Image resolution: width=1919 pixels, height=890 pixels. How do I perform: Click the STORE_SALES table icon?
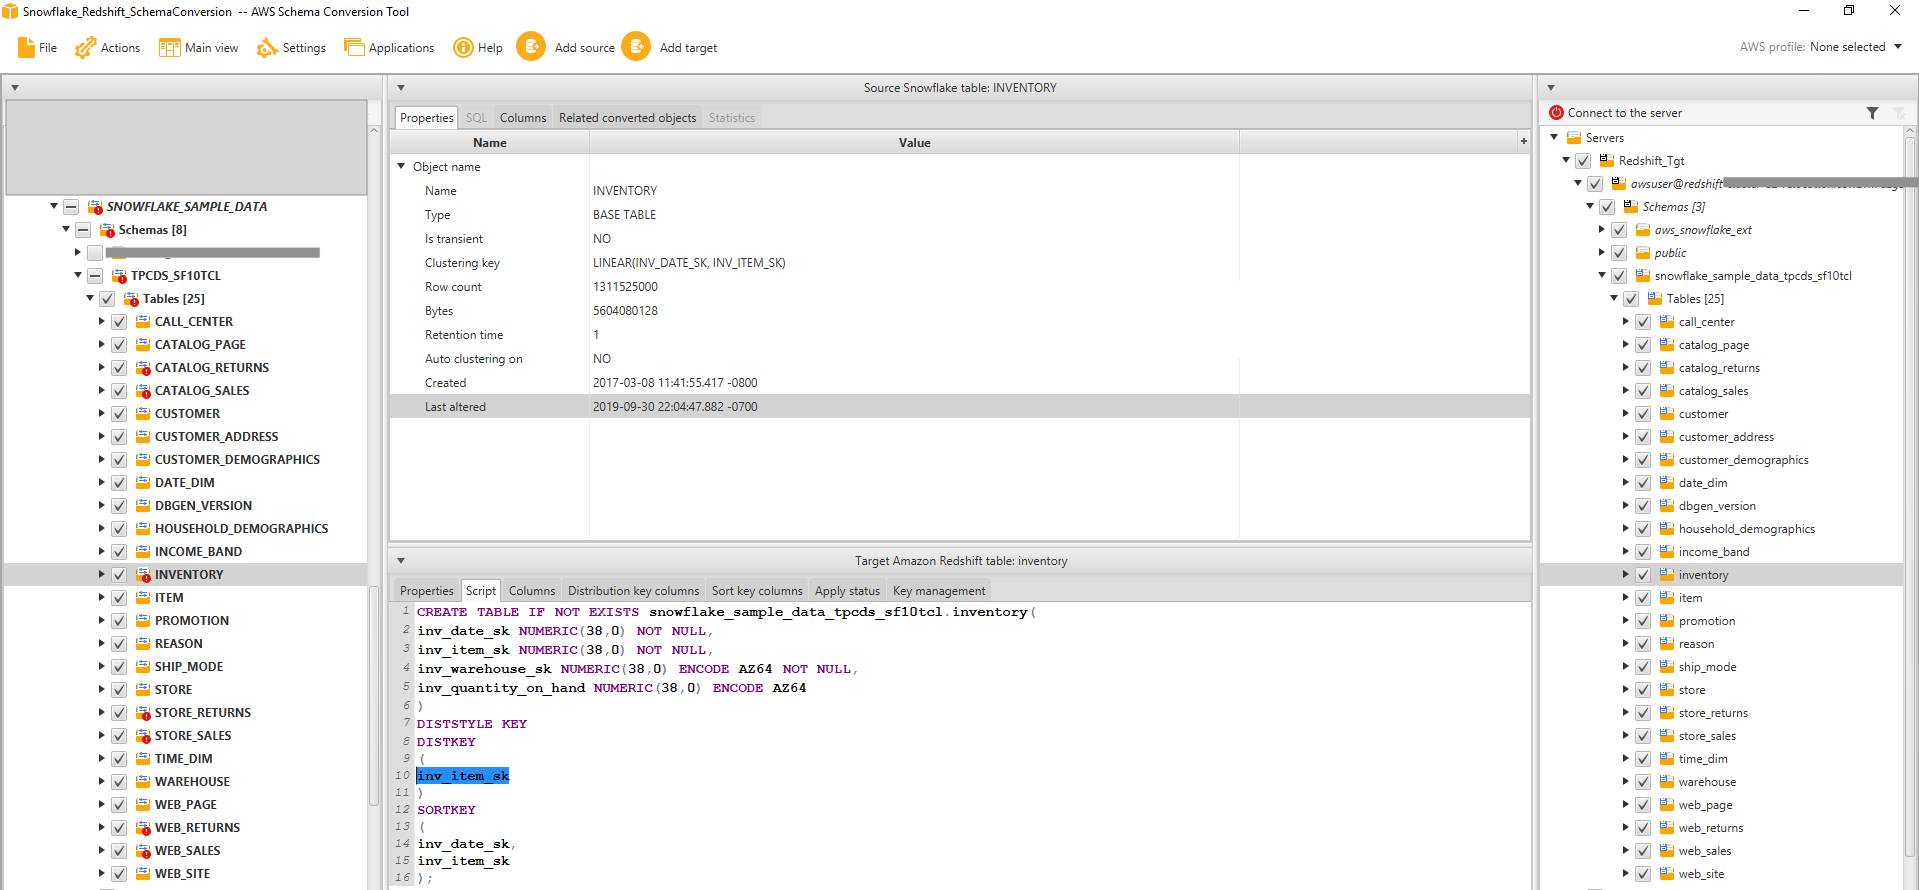[x=143, y=736]
